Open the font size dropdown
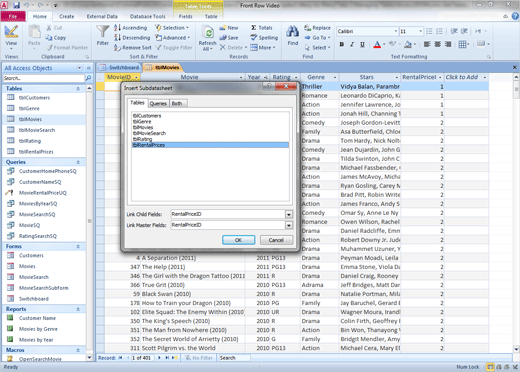 click(x=421, y=31)
